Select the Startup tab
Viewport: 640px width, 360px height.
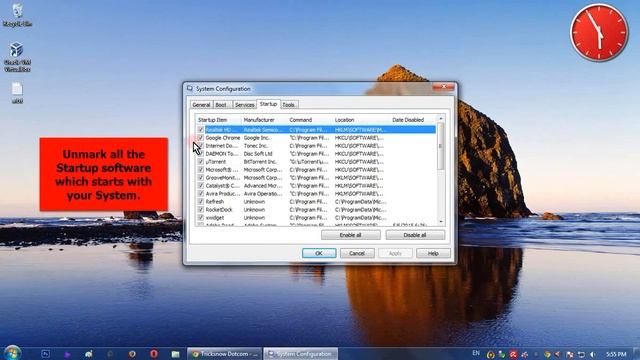coord(268,104)
